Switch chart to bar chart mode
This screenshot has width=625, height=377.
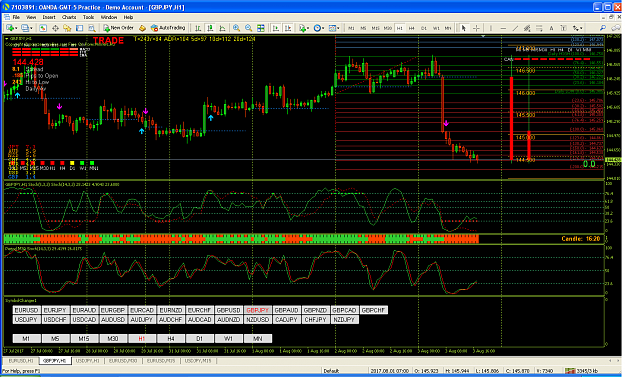(x=198, y=28)
